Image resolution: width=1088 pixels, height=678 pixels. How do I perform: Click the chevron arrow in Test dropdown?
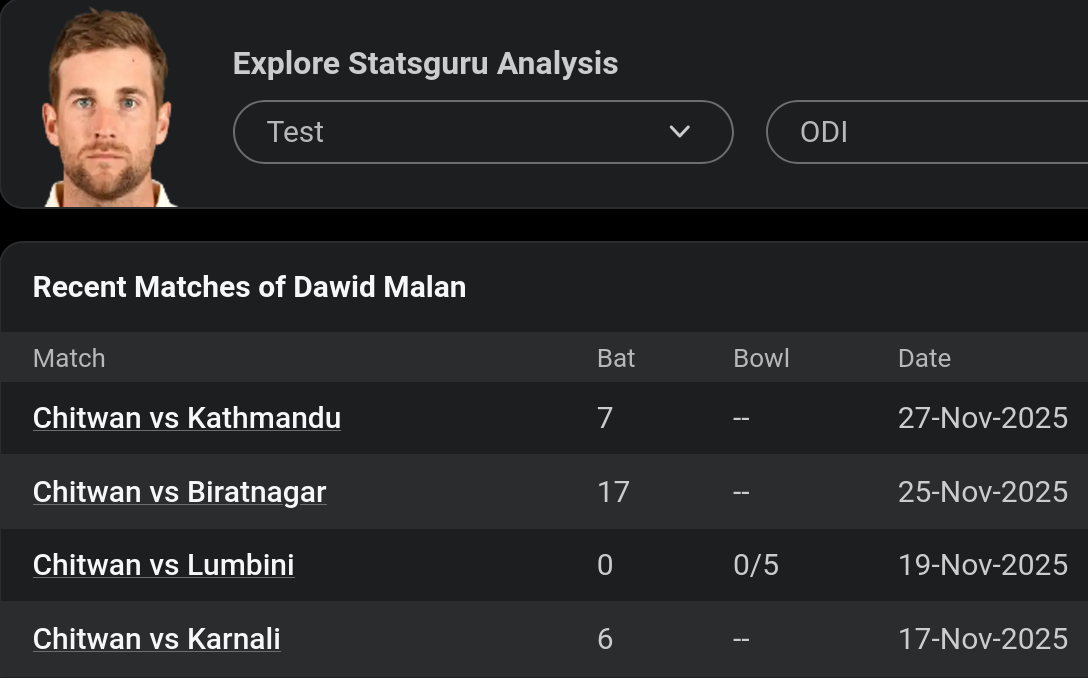[679, 132]
